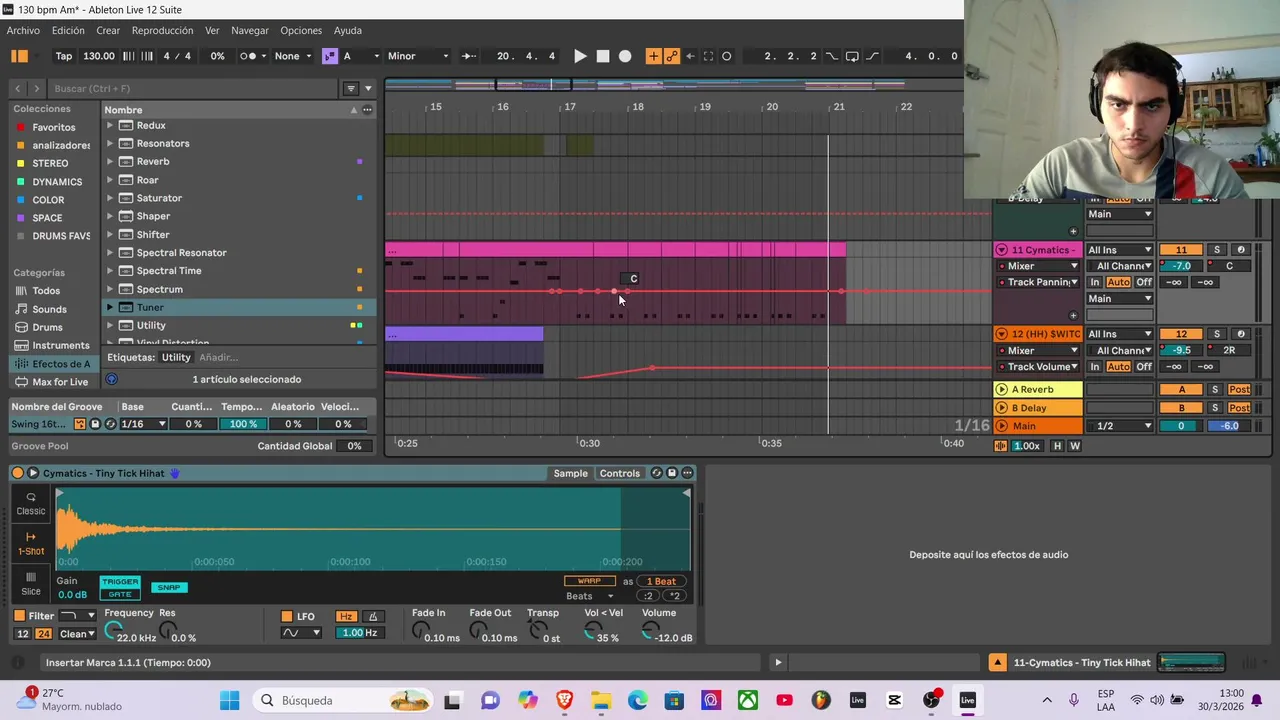The image size is (1280, 720).
Task: Toggle track 12 activator button
Action: (x=1181, y=334)
